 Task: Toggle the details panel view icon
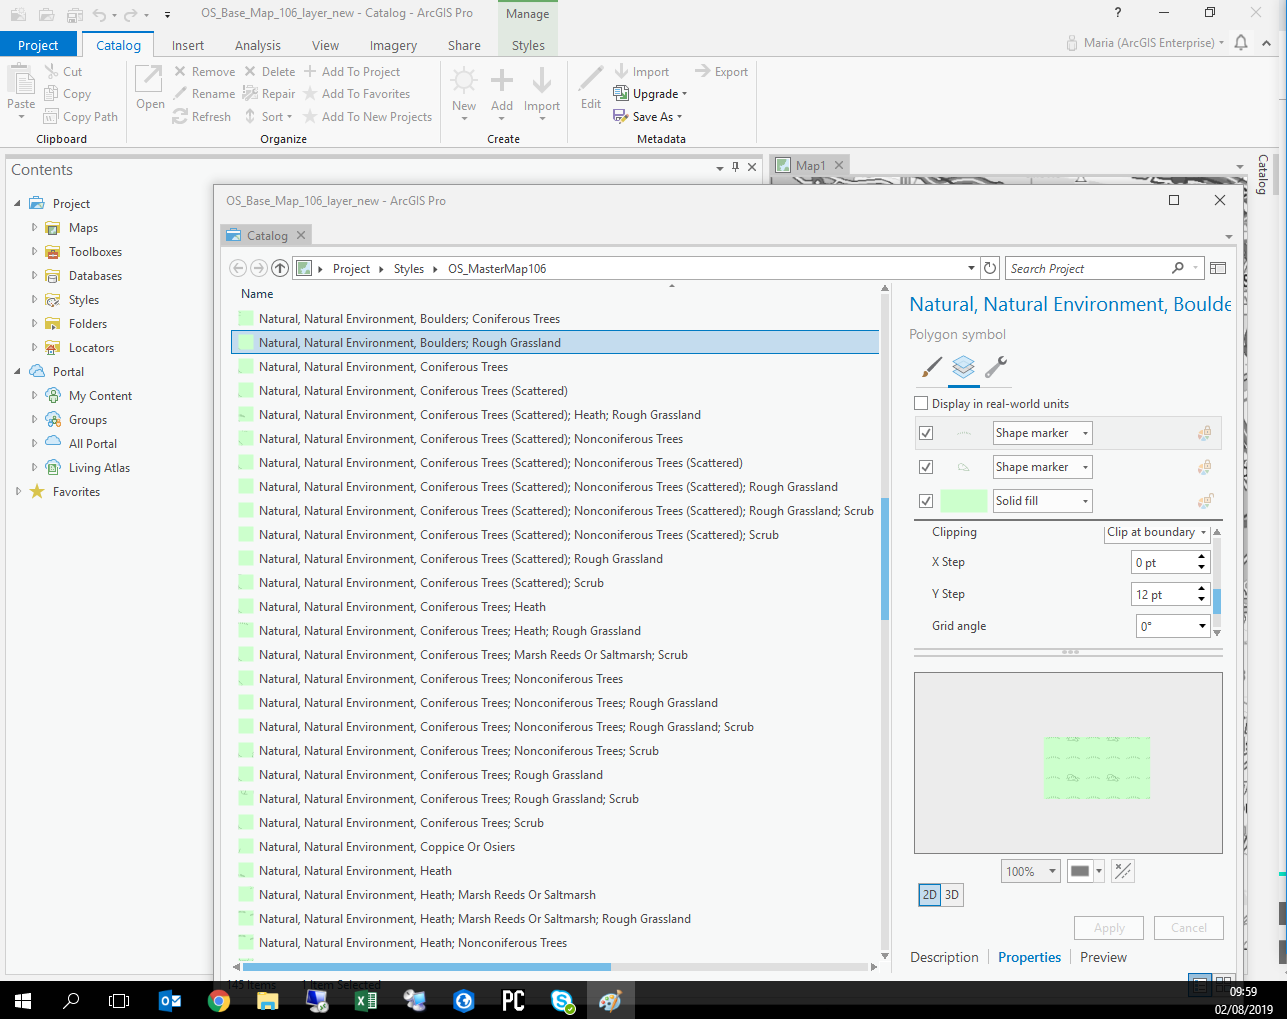tap(1218, 268)
